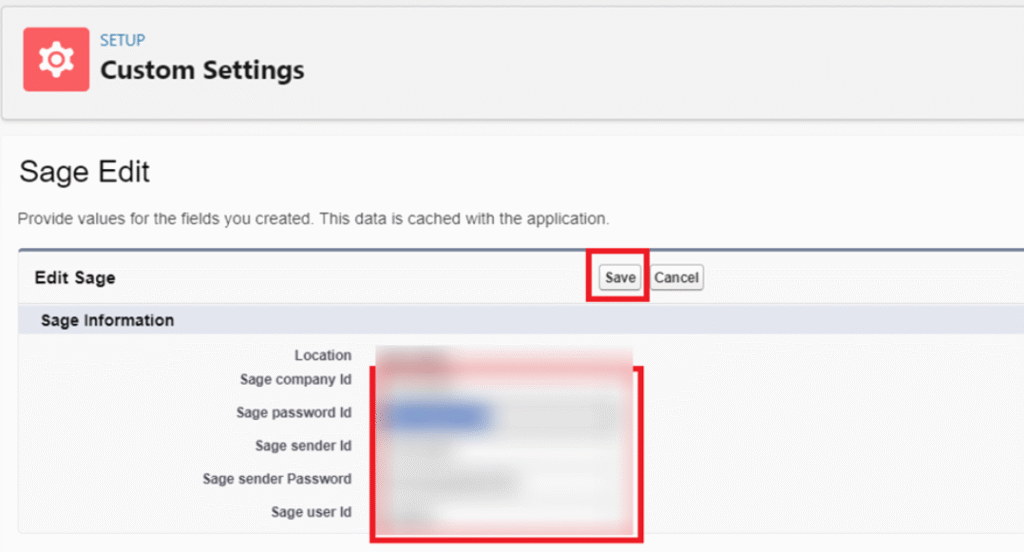This screenshot has height=552, width=1024.
Task: Click the Custom Settings page title
Action: point(202,71)
